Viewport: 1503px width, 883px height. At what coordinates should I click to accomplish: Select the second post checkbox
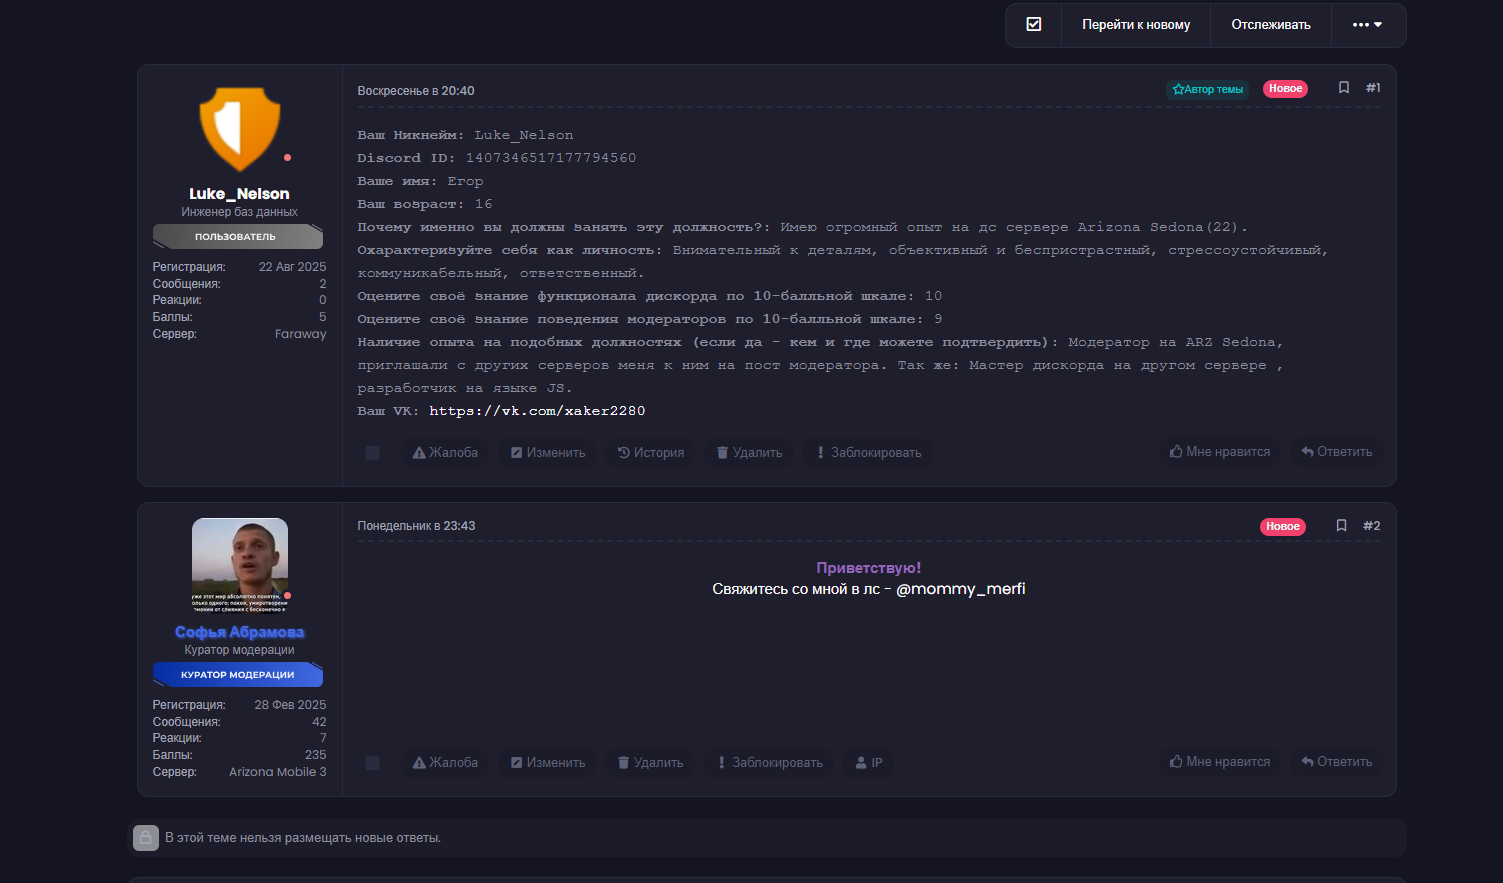click(372, 763)
